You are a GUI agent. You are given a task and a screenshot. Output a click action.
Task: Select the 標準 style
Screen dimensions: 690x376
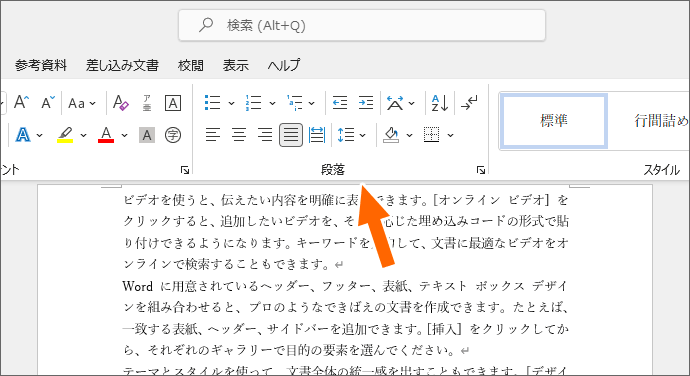(554, 121)
